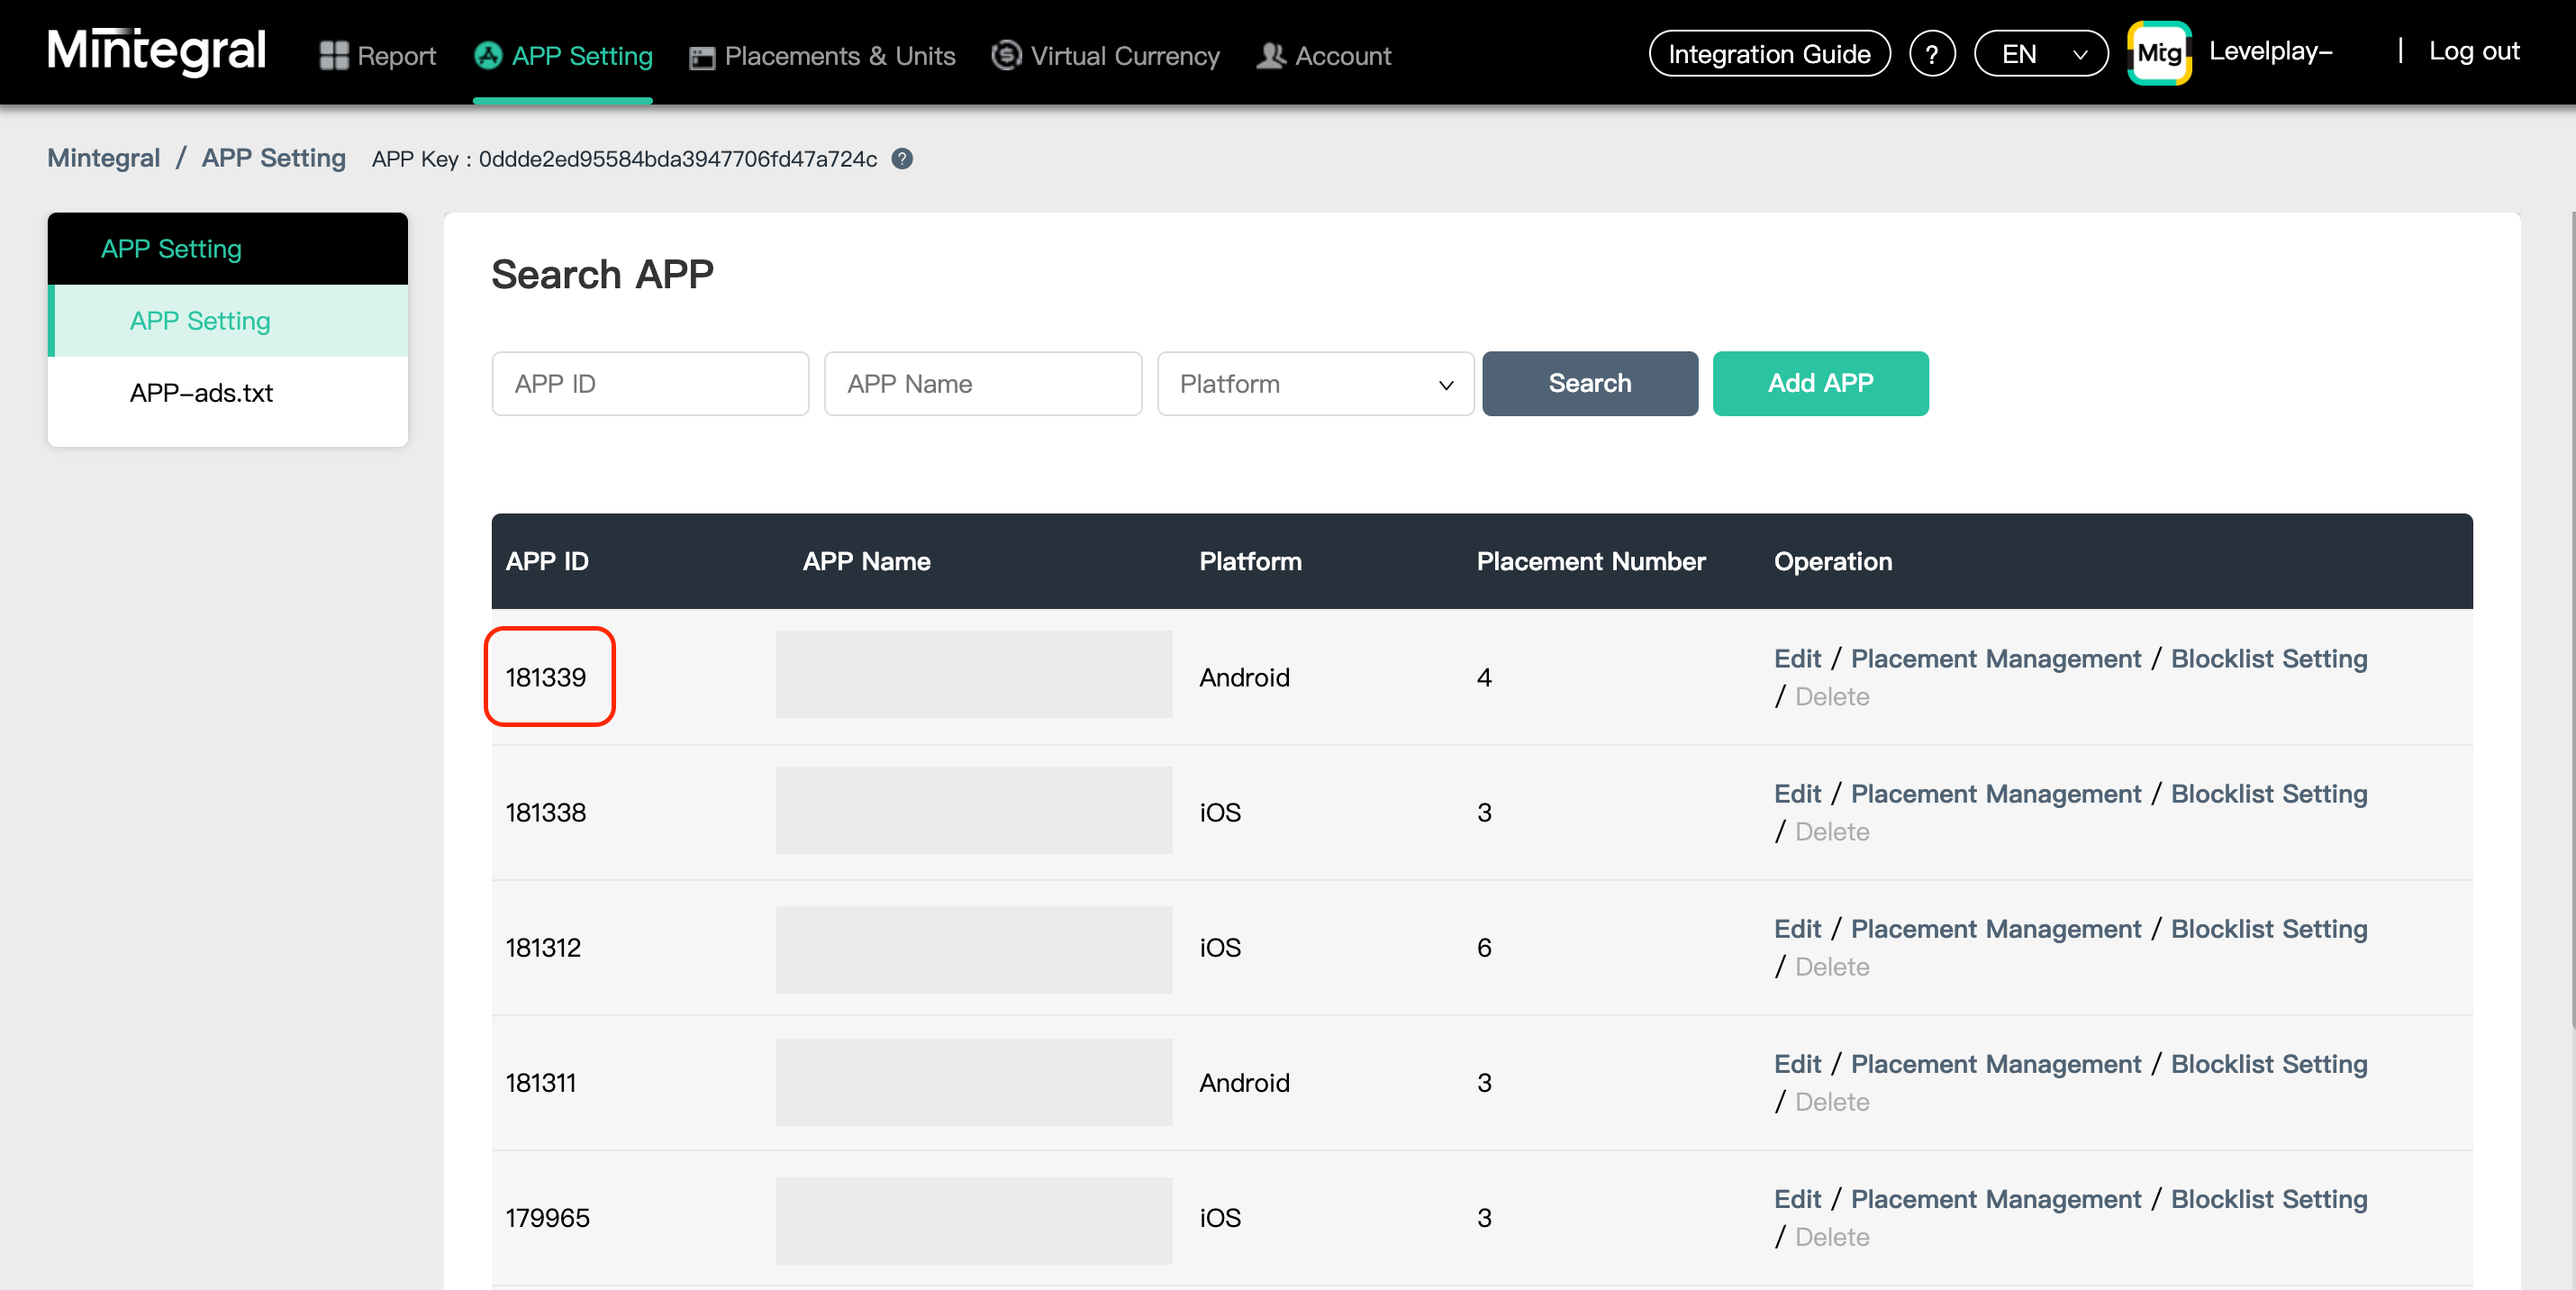This screenshot has height=1290, width=2576.
Task: Select APP ID cell 181312
Action: tap(543, 948)
